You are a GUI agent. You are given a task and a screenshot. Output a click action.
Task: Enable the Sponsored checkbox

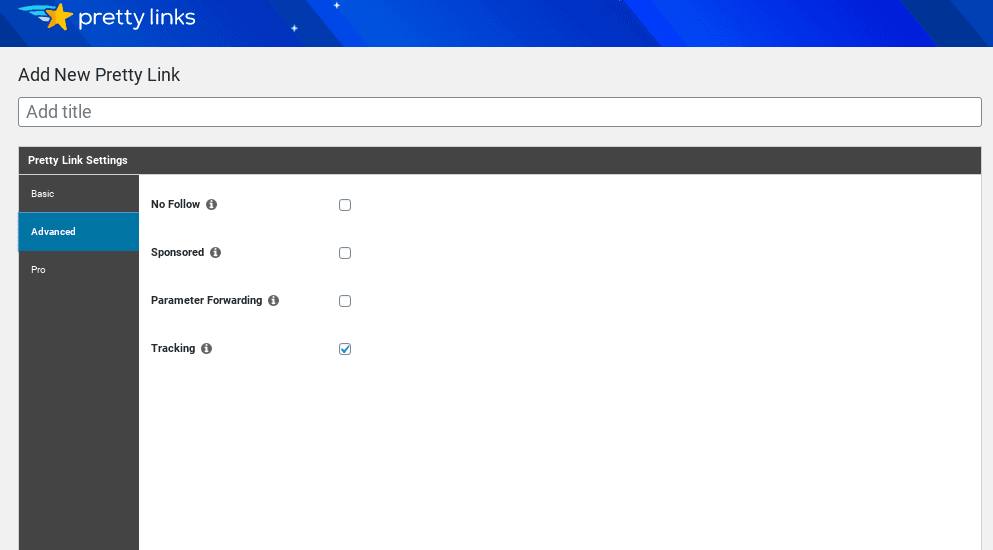[345, 253]
